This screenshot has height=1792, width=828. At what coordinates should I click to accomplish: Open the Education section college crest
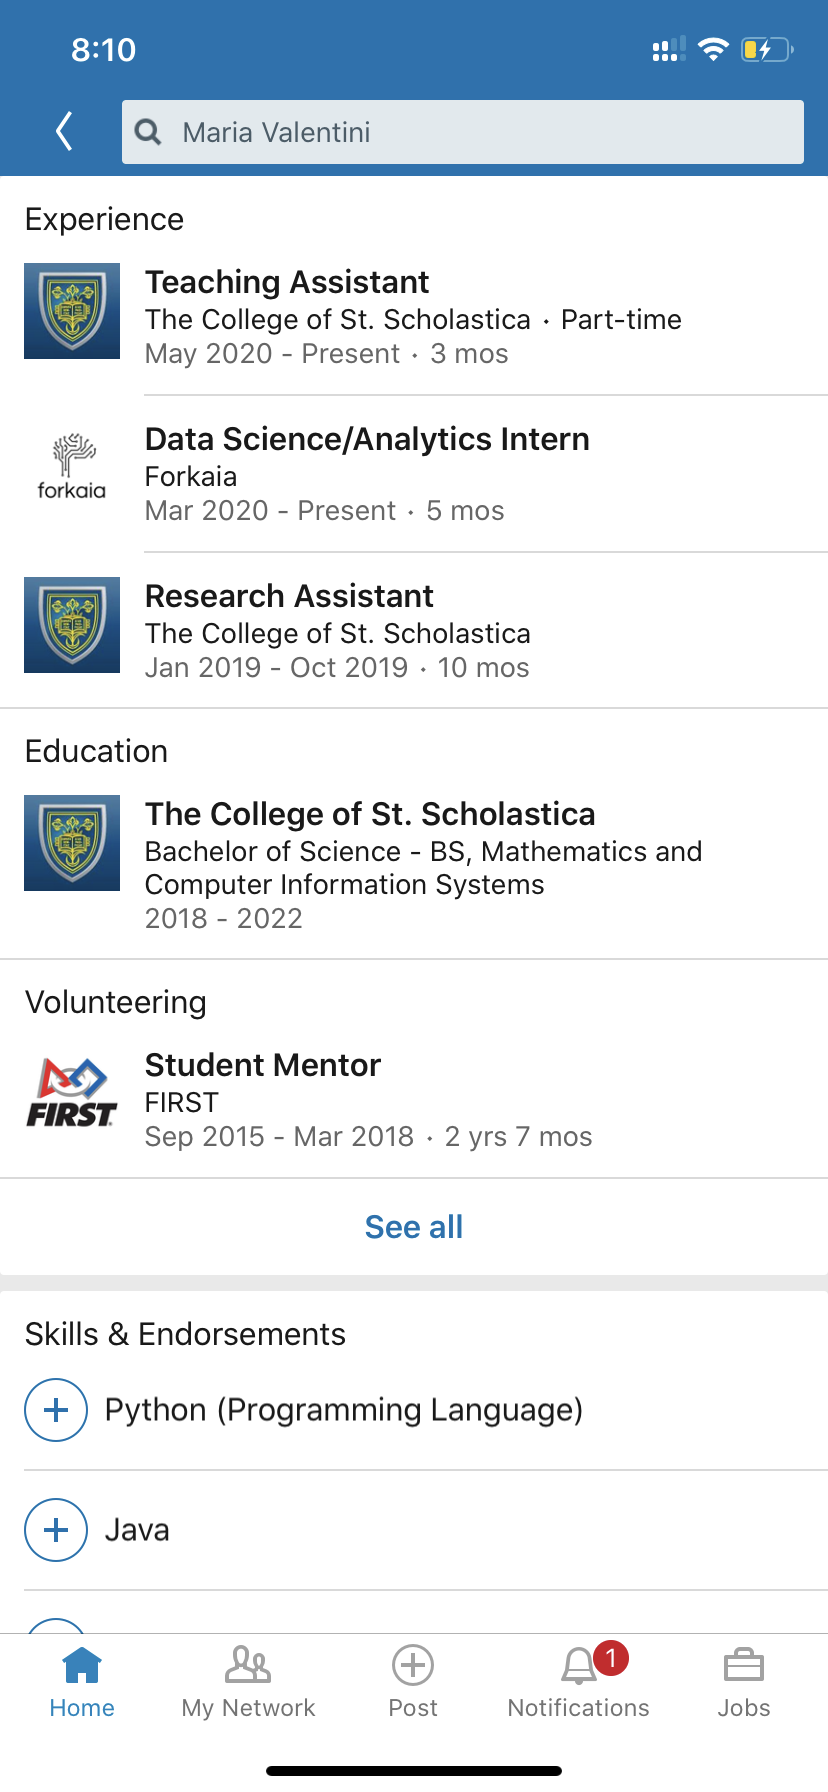pos(72,843)
